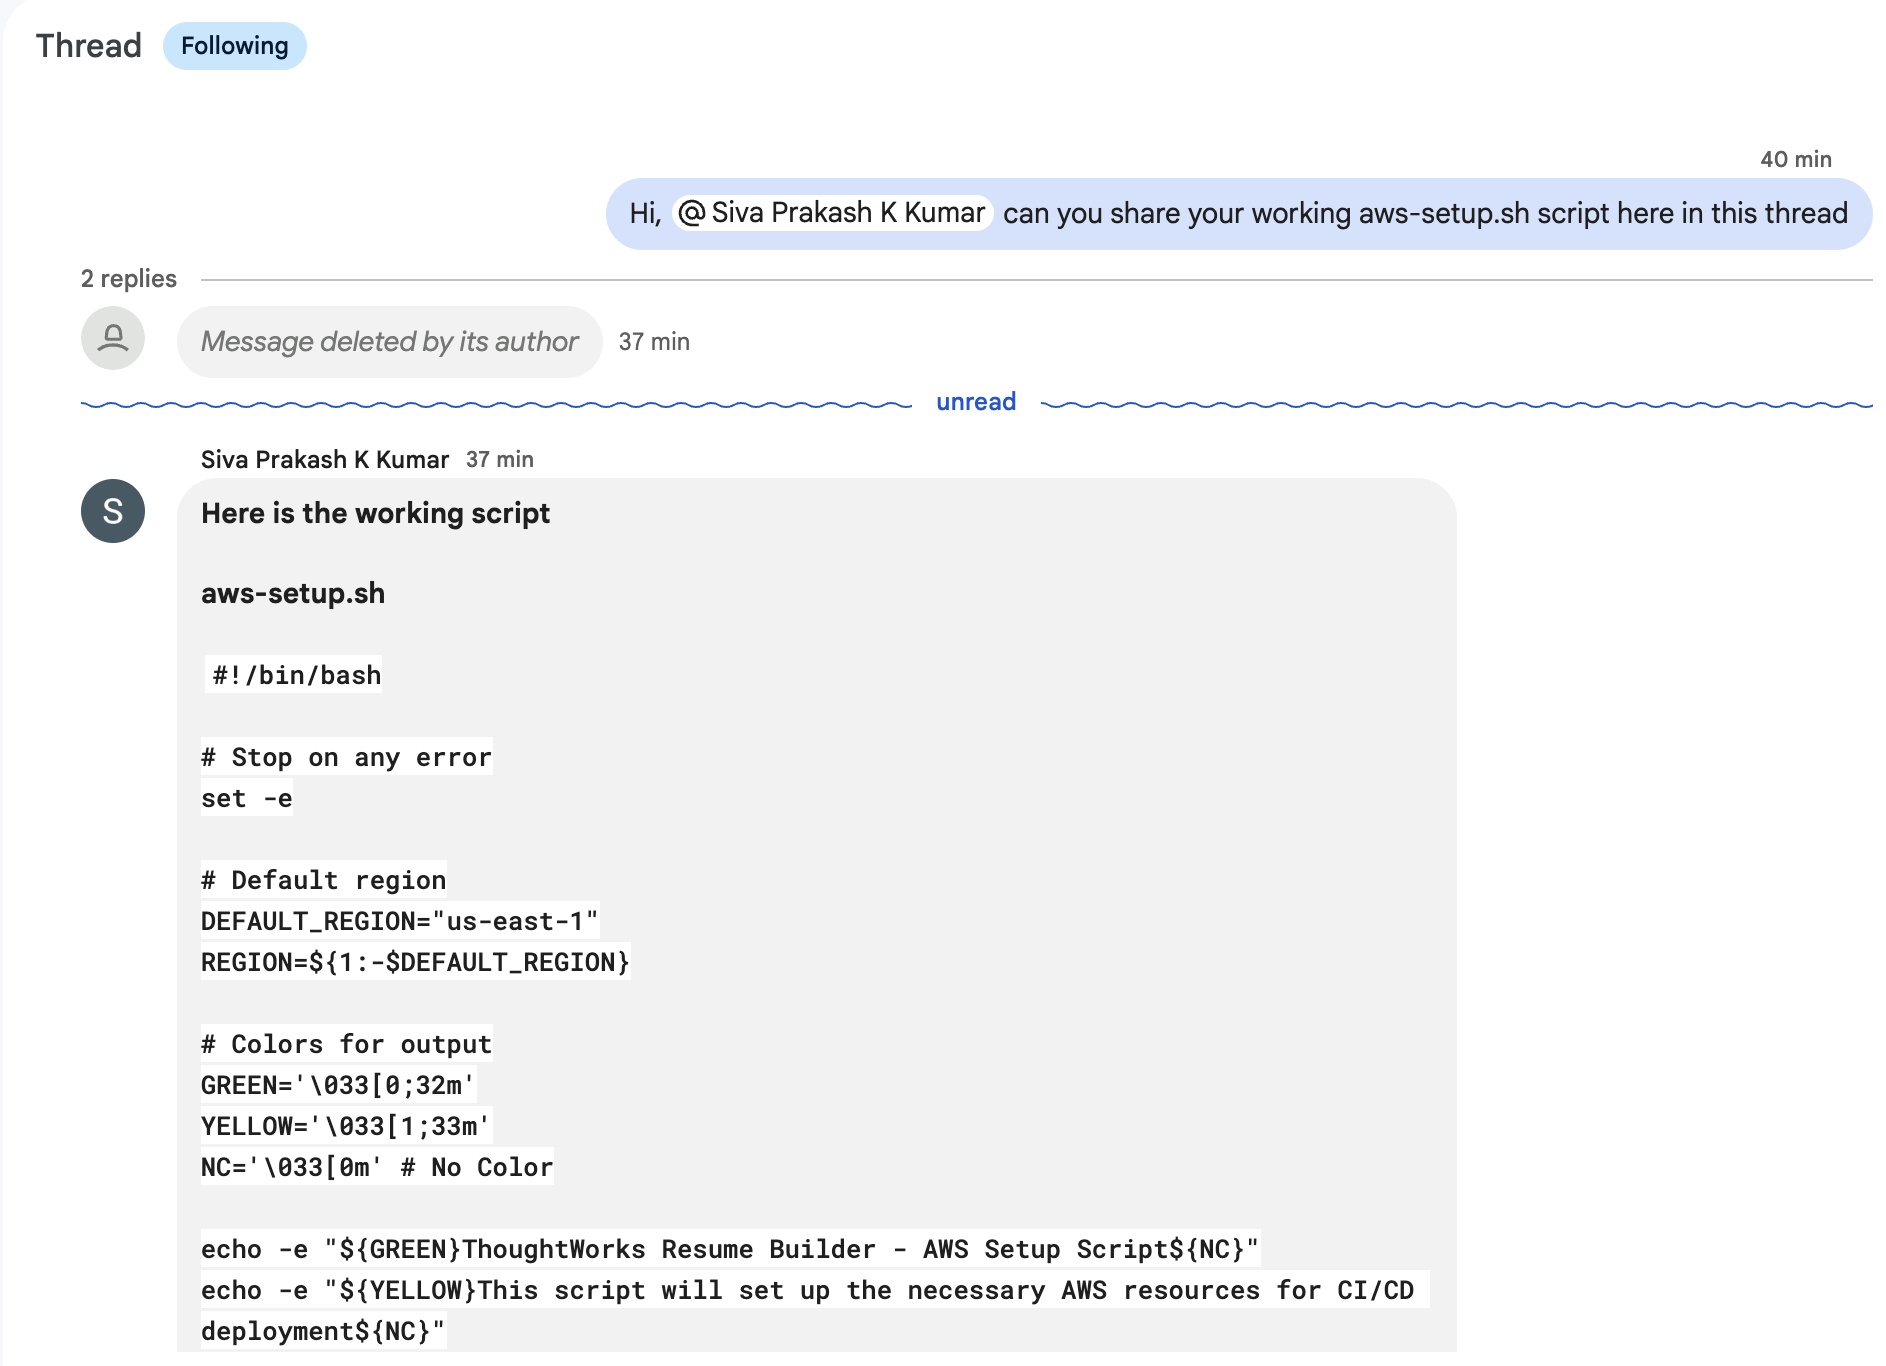Click the unread divider label
Image resolution: width=1886 pixels, height=1366 pixels.
pos(976,401)
